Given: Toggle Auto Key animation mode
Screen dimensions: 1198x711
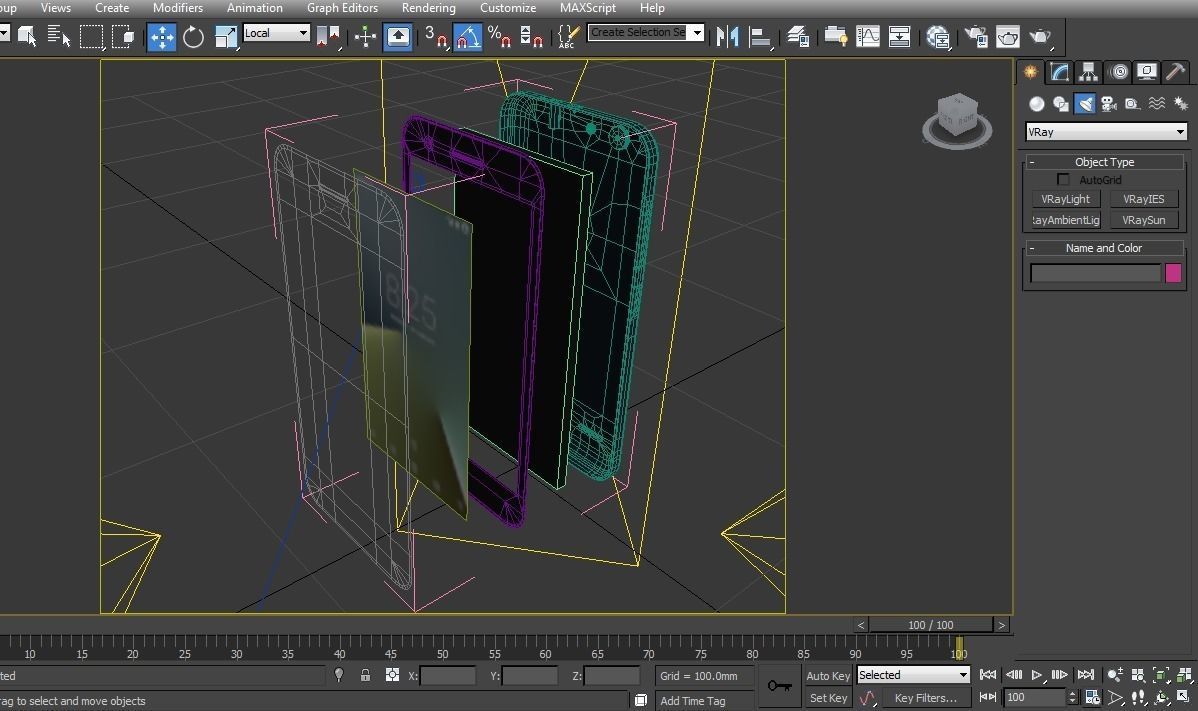Looking at the screenshot, I should [x=828, y=676].
